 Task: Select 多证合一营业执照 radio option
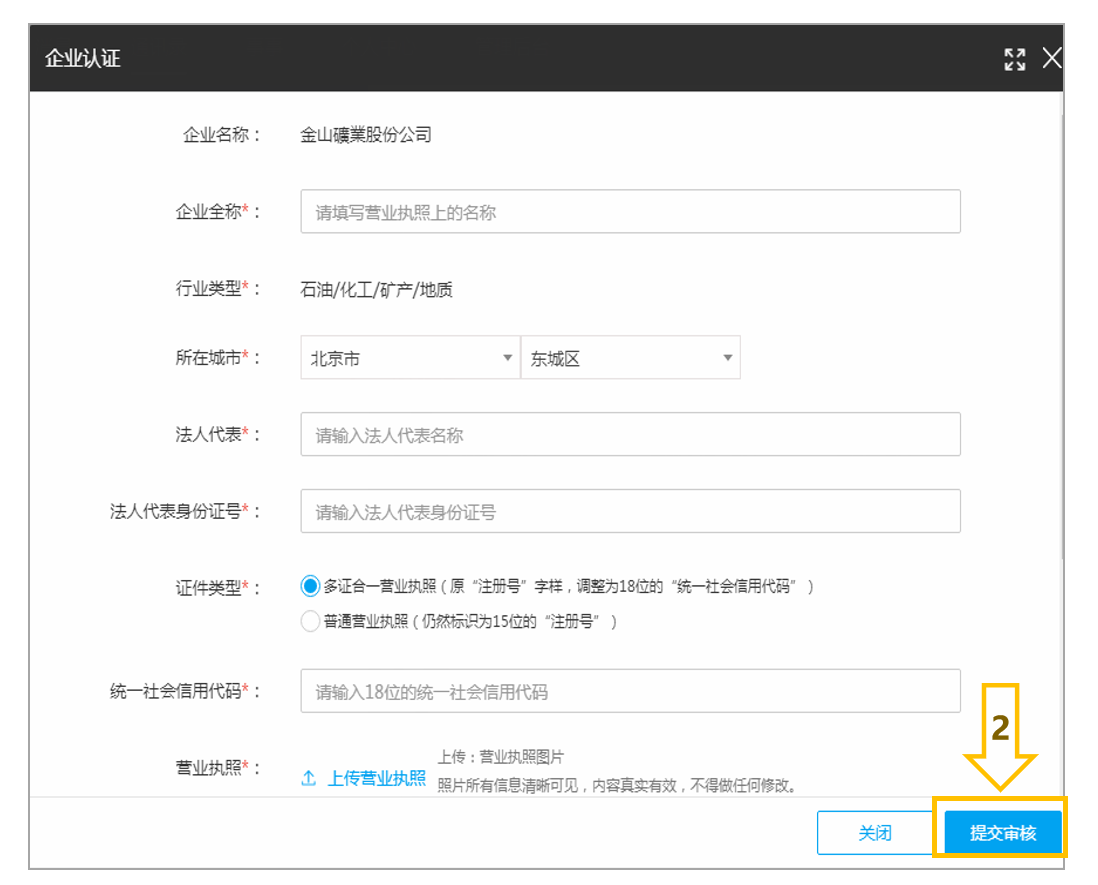pos(310,586)
